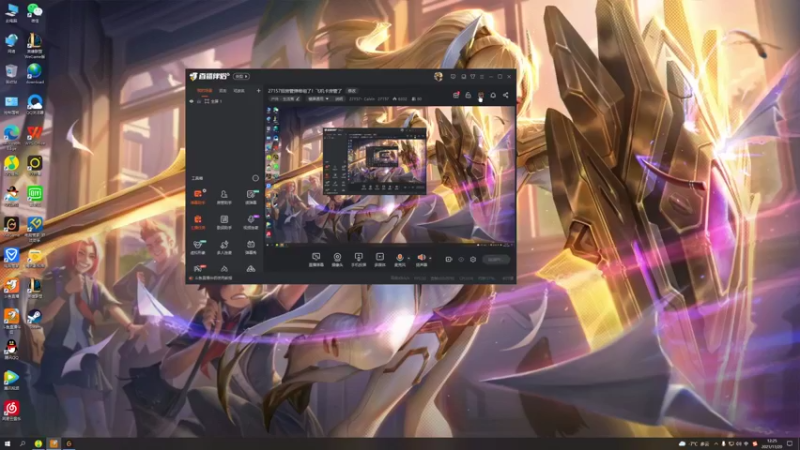Image resolution: width=800 pixels, height=450 pixels.
Task: Expand the arrow next to the speaker
Action: 430,258
